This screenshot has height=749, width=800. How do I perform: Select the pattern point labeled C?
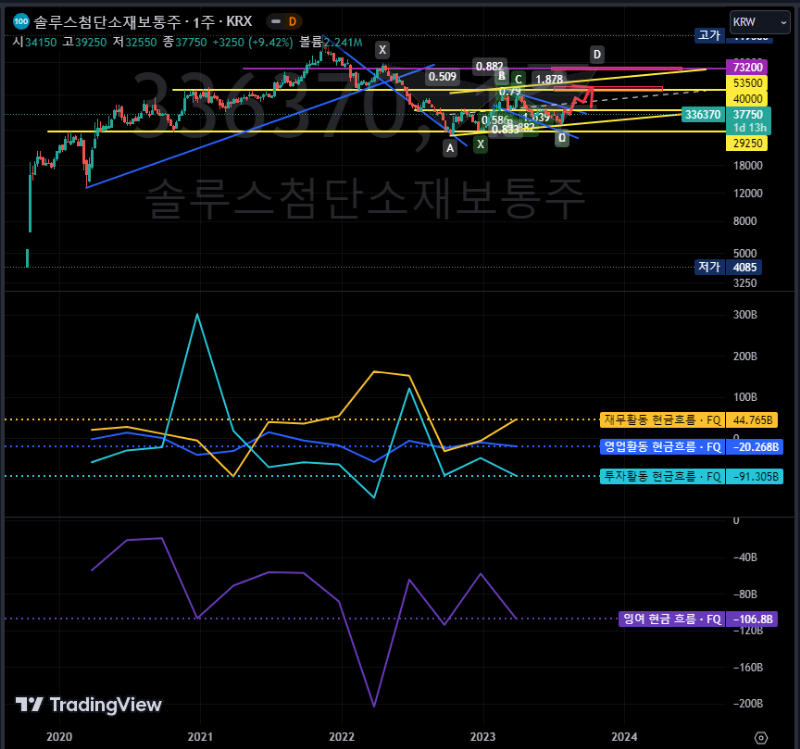coord(518,79)
